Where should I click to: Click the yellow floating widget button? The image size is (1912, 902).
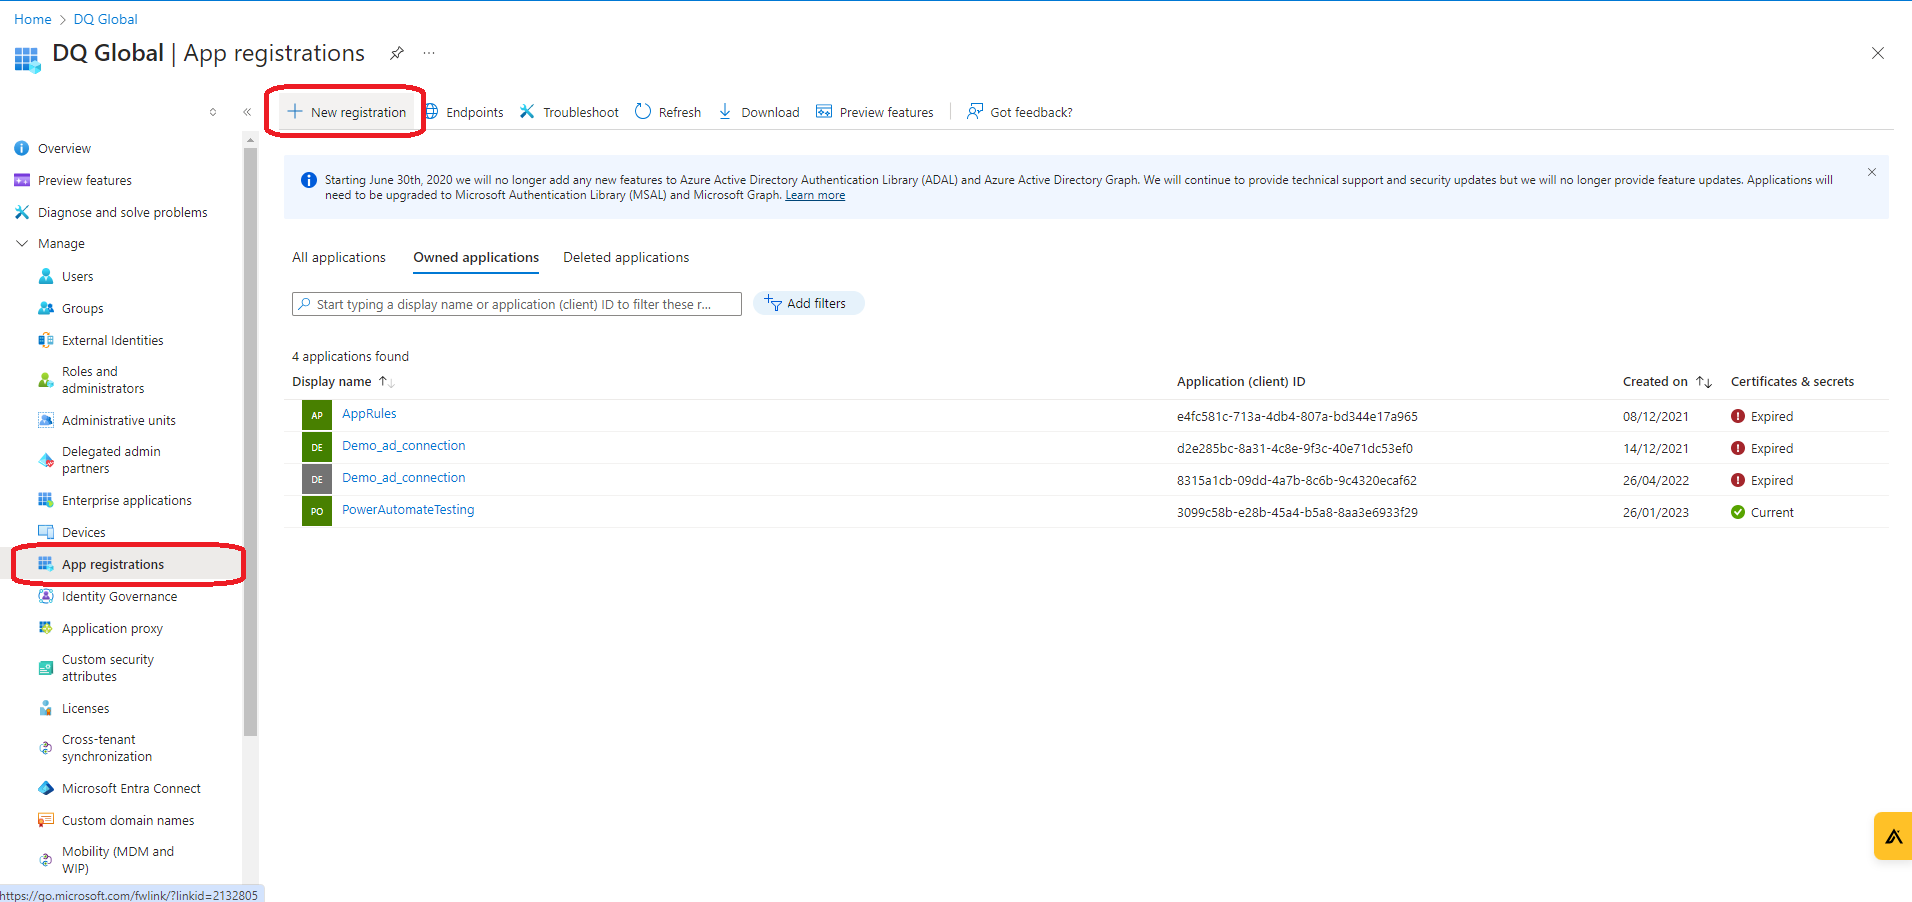[x=1893, y=836]
